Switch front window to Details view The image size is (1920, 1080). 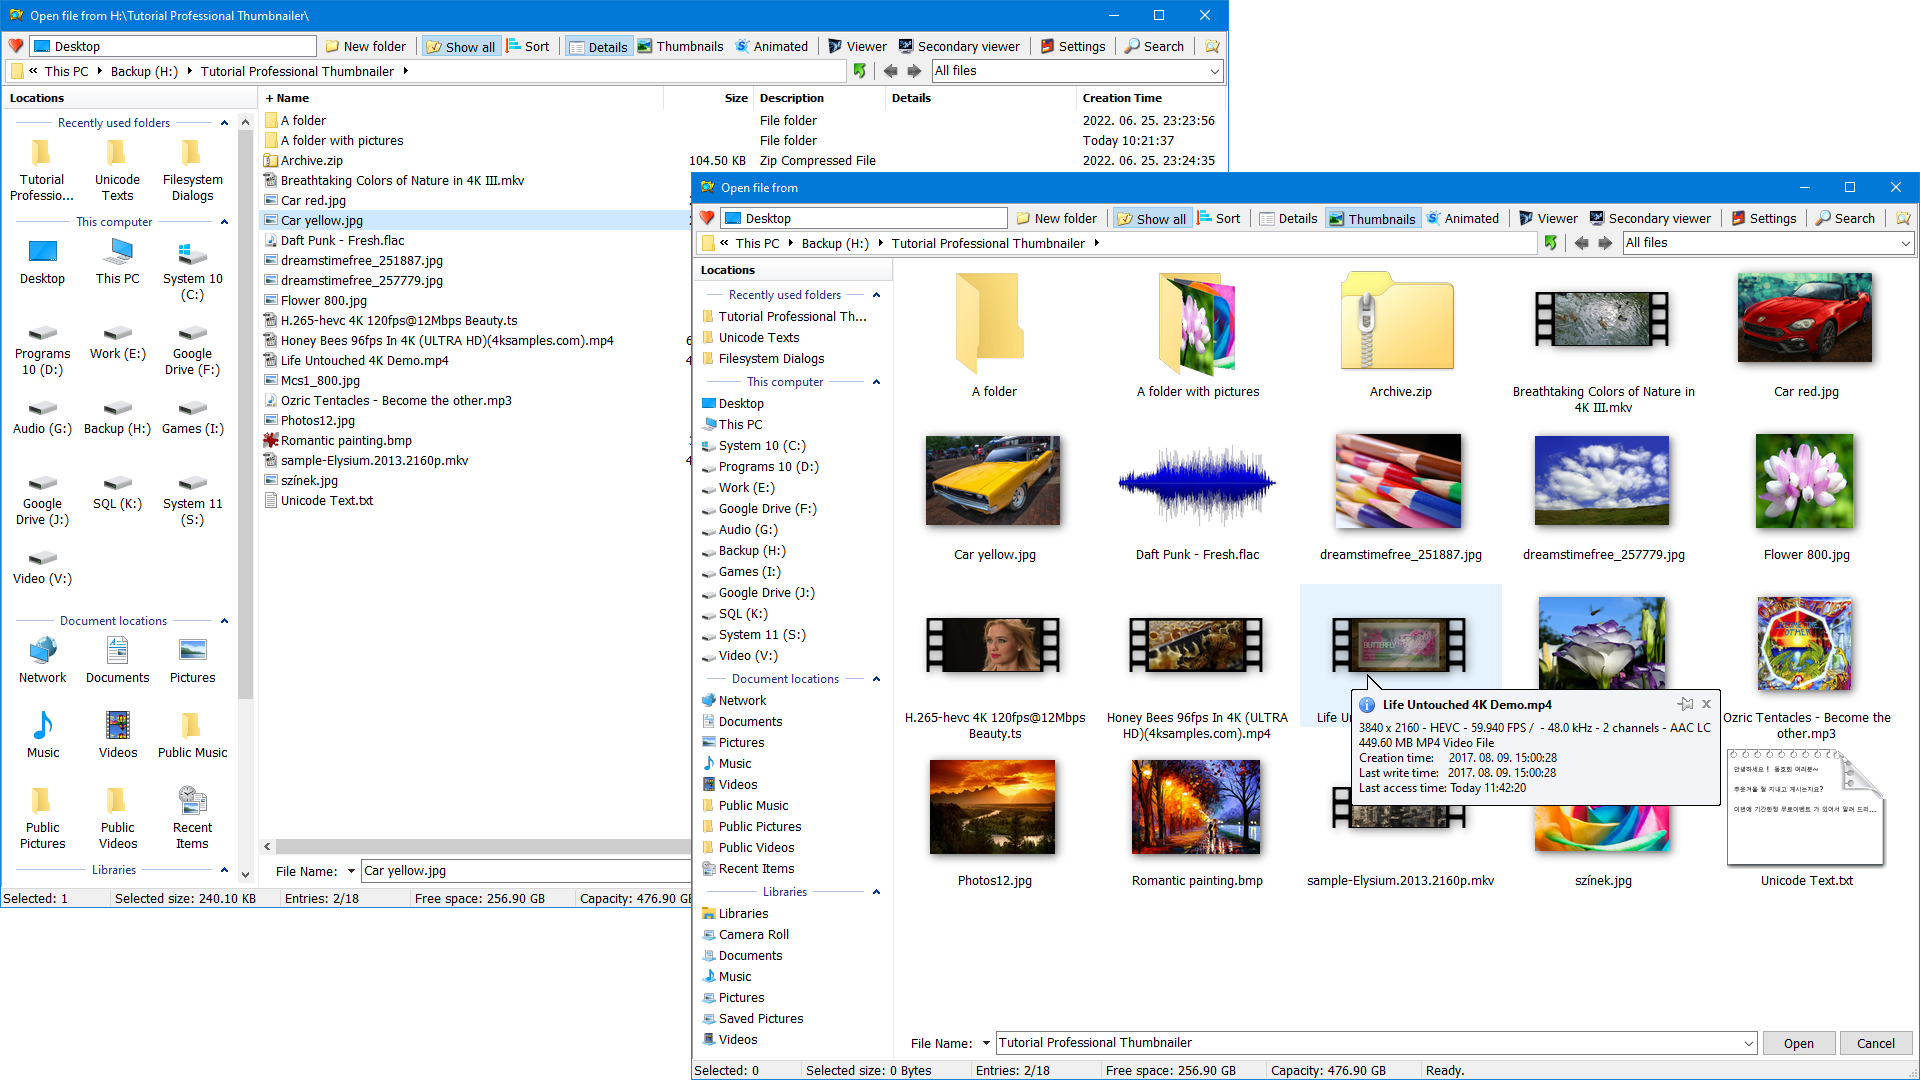[x=1289, y=218]
